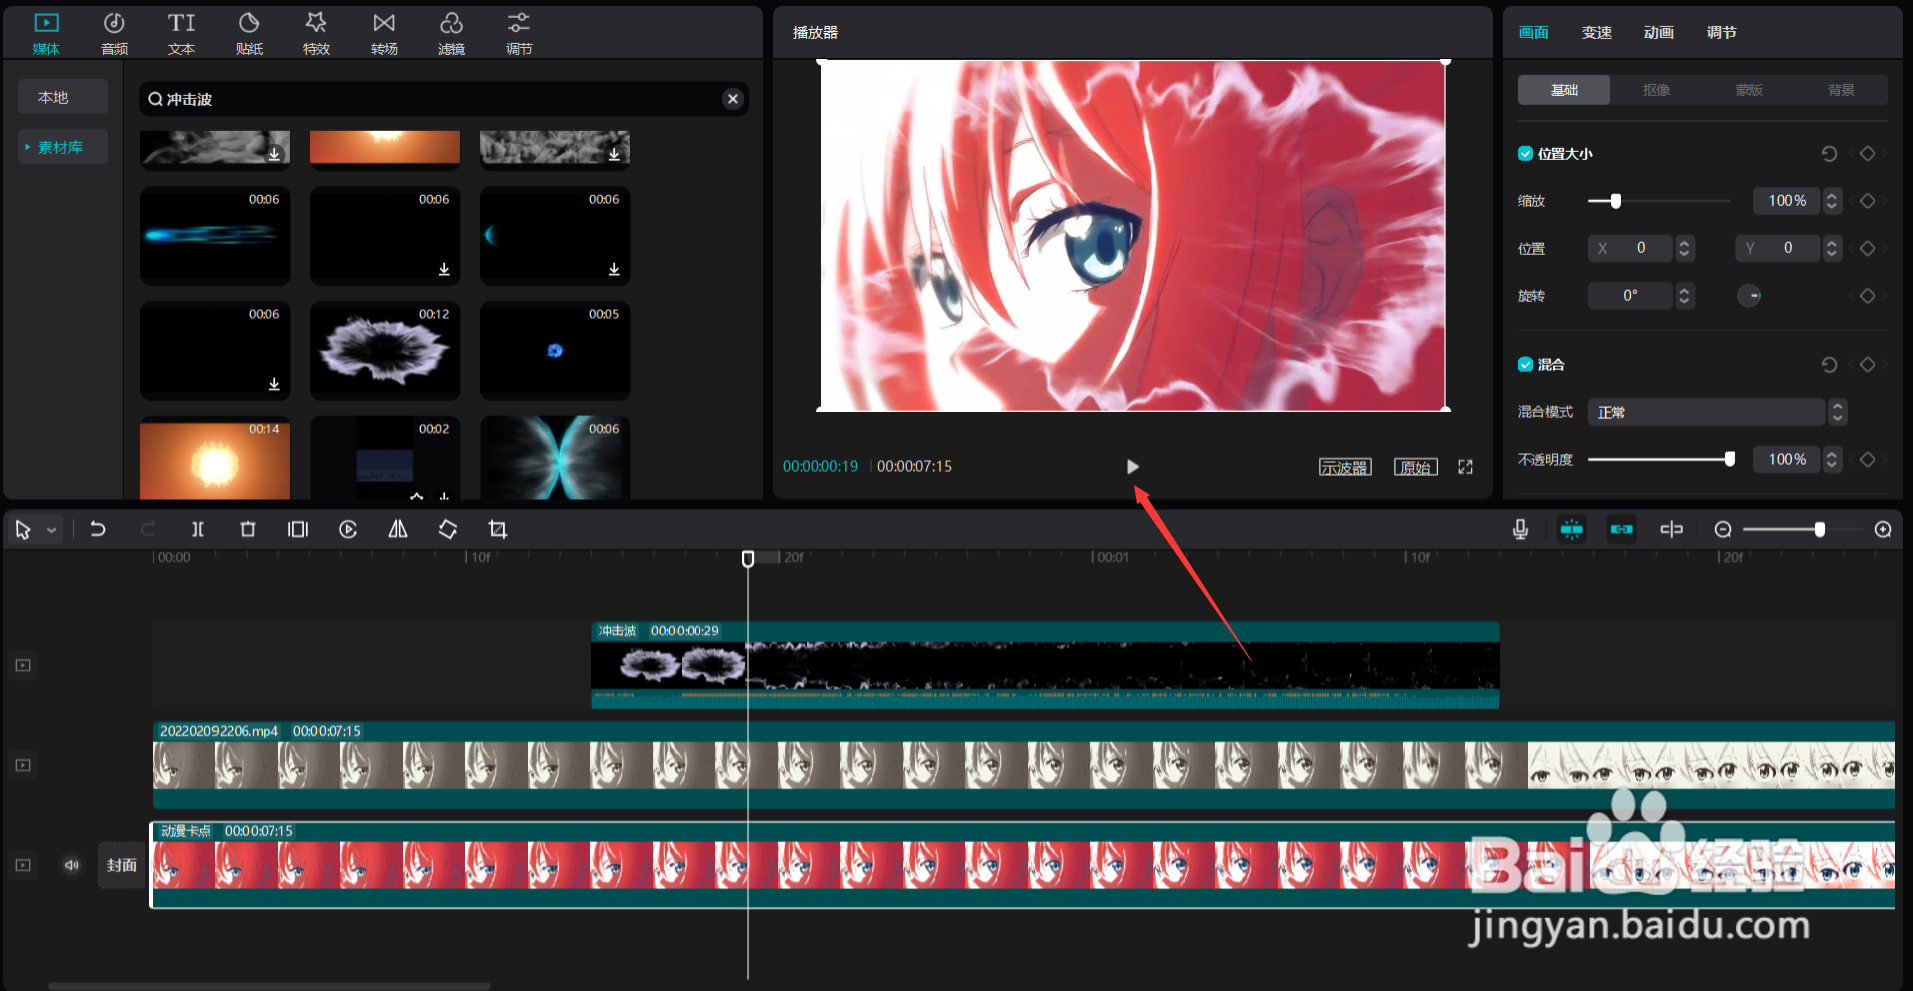The image size is (1913, 991).
Task: Split clip at playhead
Action: tap(198, 529)
